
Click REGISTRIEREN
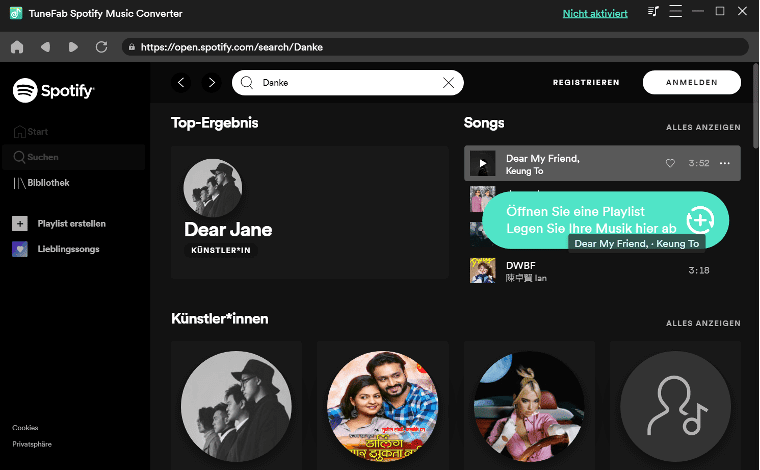[586, 82]
